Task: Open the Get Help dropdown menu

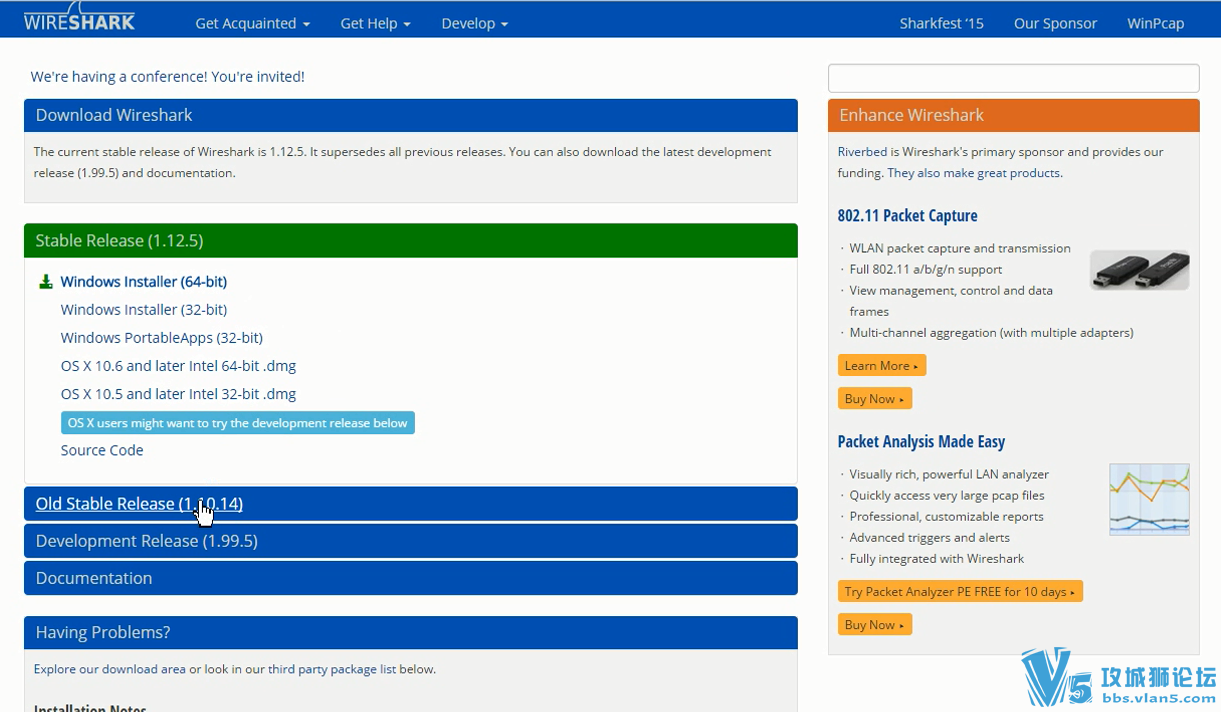Action: (x=375, y=23)
